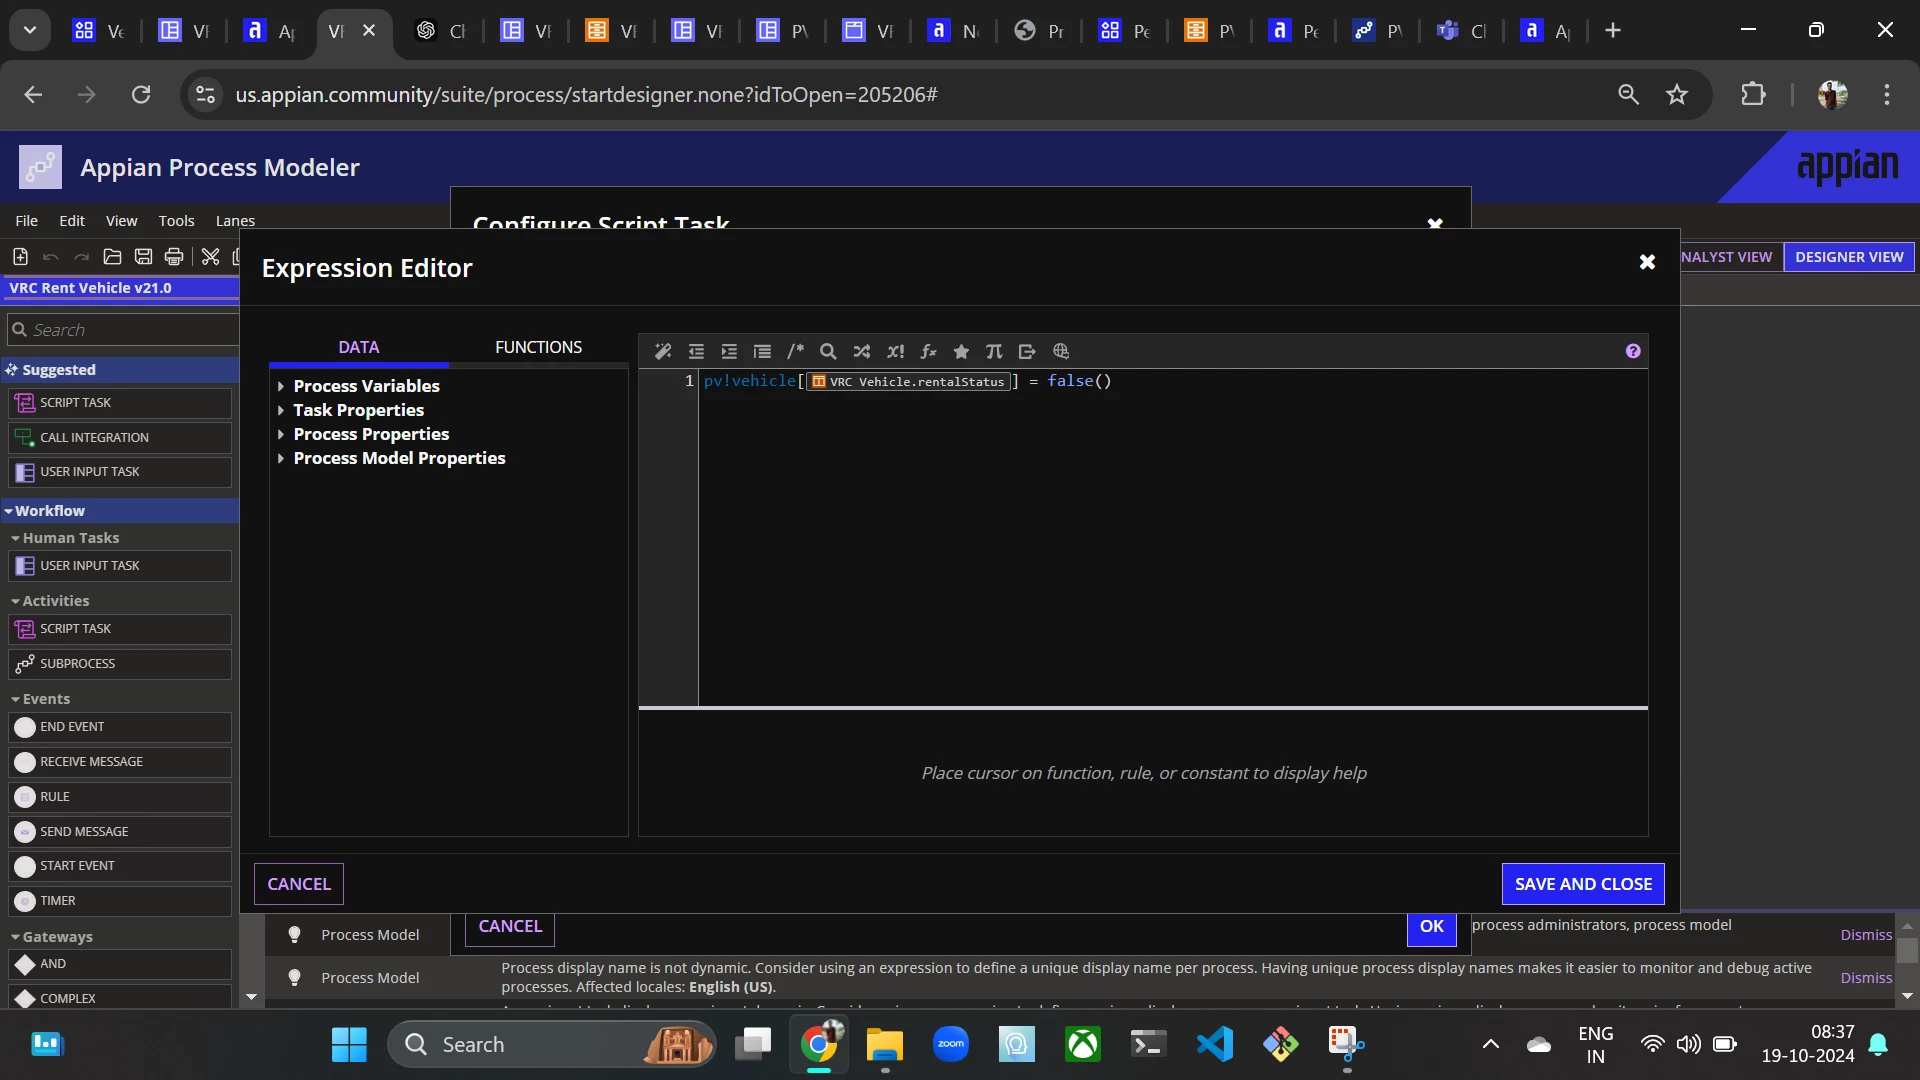
Task: Select Call Integration in the Suggested palette
Action: pyautogui.click(x=120, y=438)
